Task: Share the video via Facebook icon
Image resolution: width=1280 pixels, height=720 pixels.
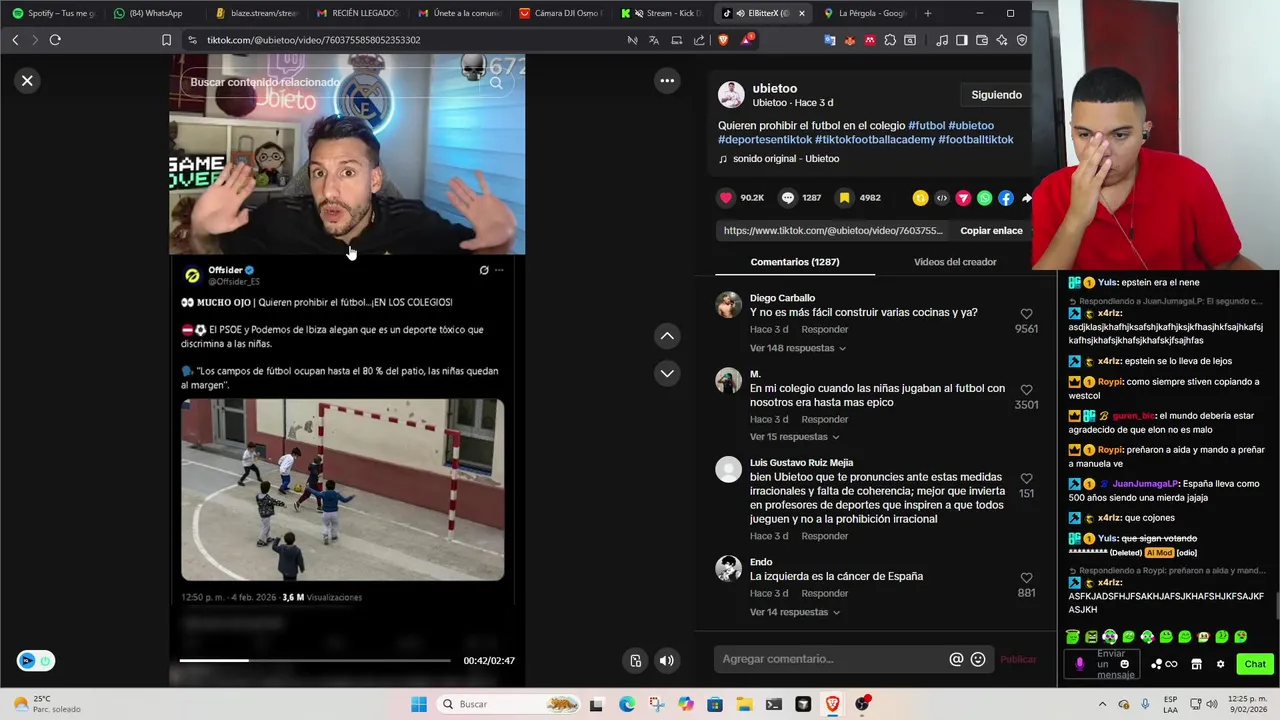Action: point(1006,198)
